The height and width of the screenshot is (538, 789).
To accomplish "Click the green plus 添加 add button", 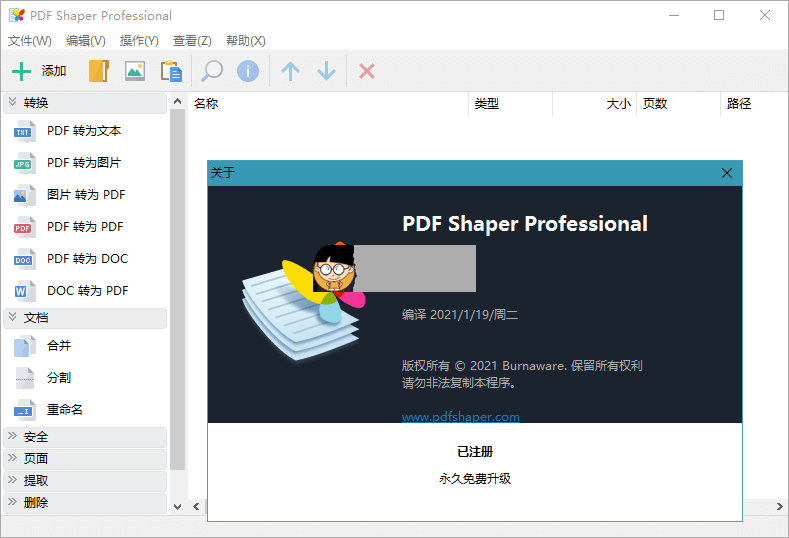I will (39, 71).
